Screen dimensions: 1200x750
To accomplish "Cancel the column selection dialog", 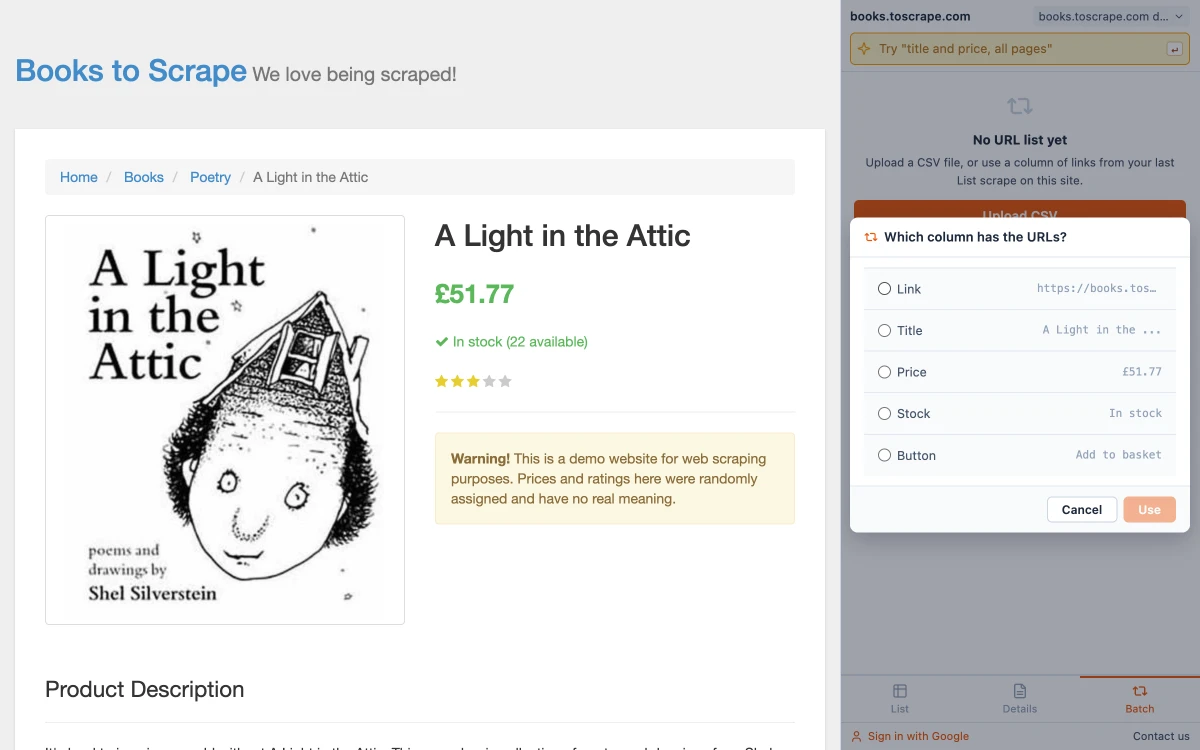I will (x=1082, y=510).
